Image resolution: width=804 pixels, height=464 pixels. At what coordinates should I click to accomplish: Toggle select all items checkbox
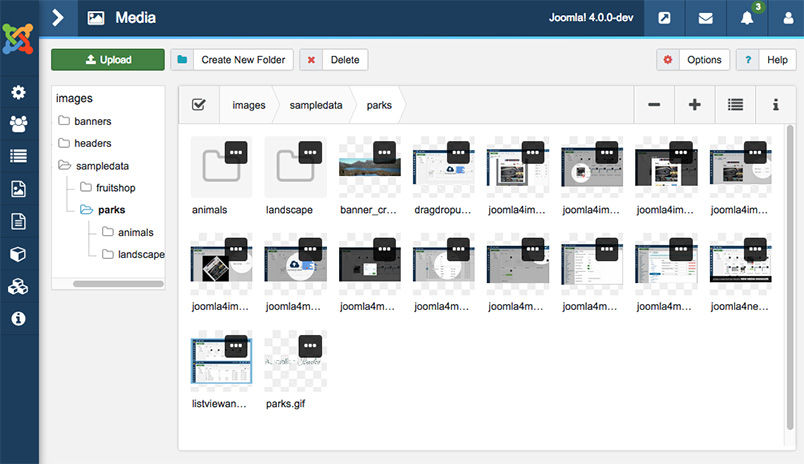199,105
